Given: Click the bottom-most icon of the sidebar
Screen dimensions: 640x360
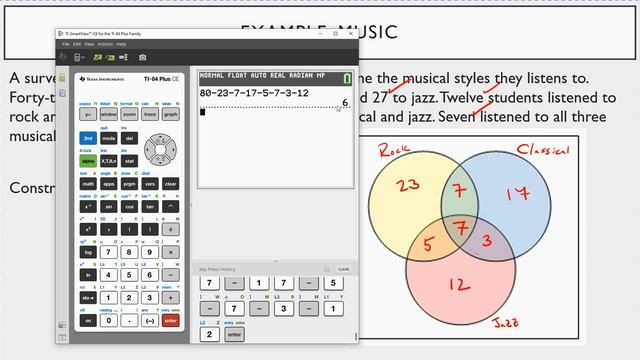Looking at the screenshot, I should pos(62,338).
